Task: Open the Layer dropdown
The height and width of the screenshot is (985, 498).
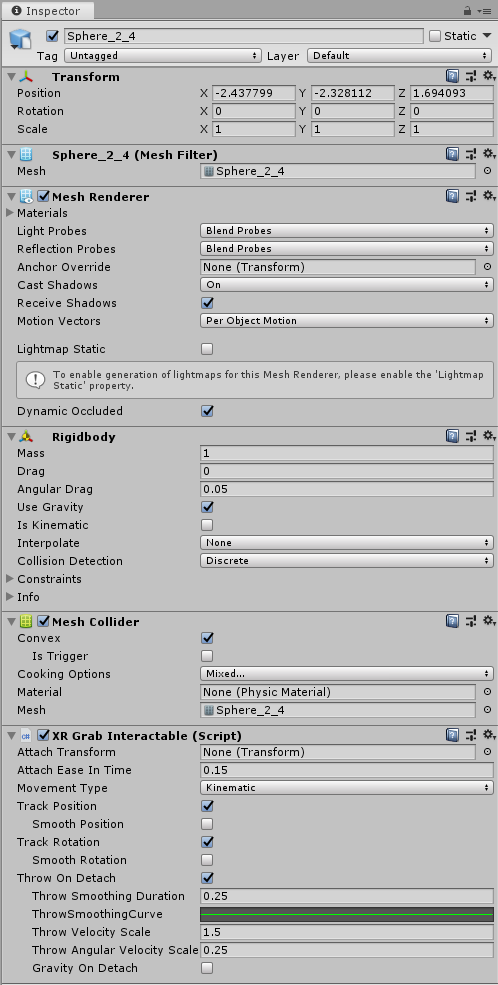Action: tap(400, 55)
